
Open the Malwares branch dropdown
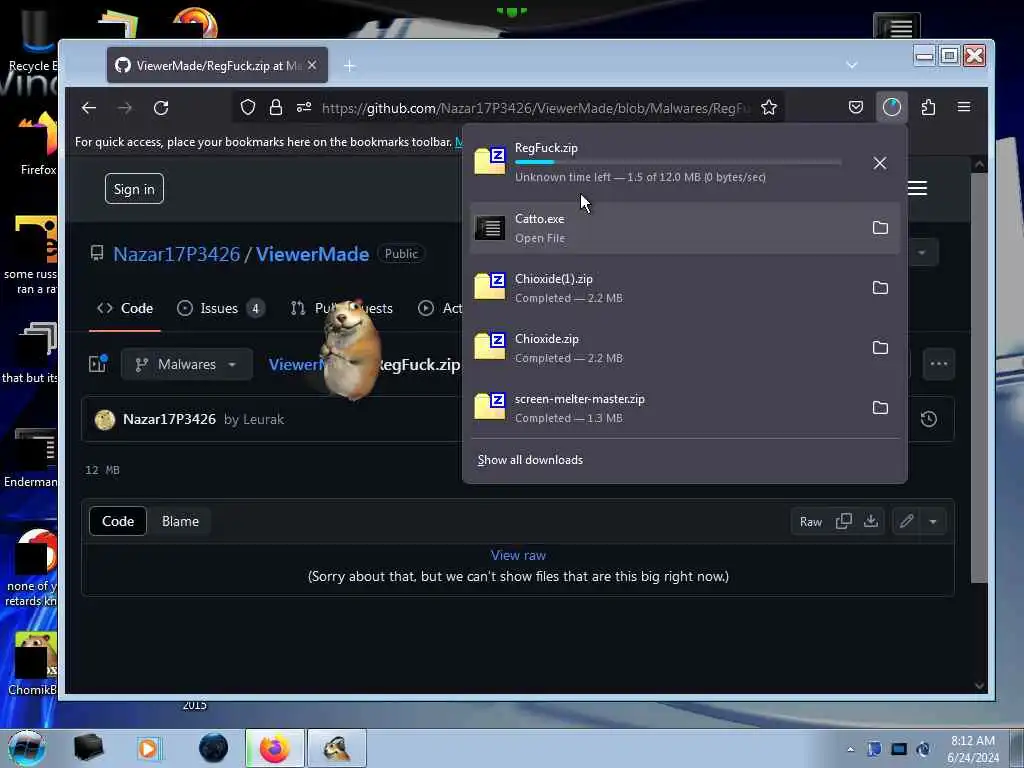pyautogui.click(x=187, y=364)
